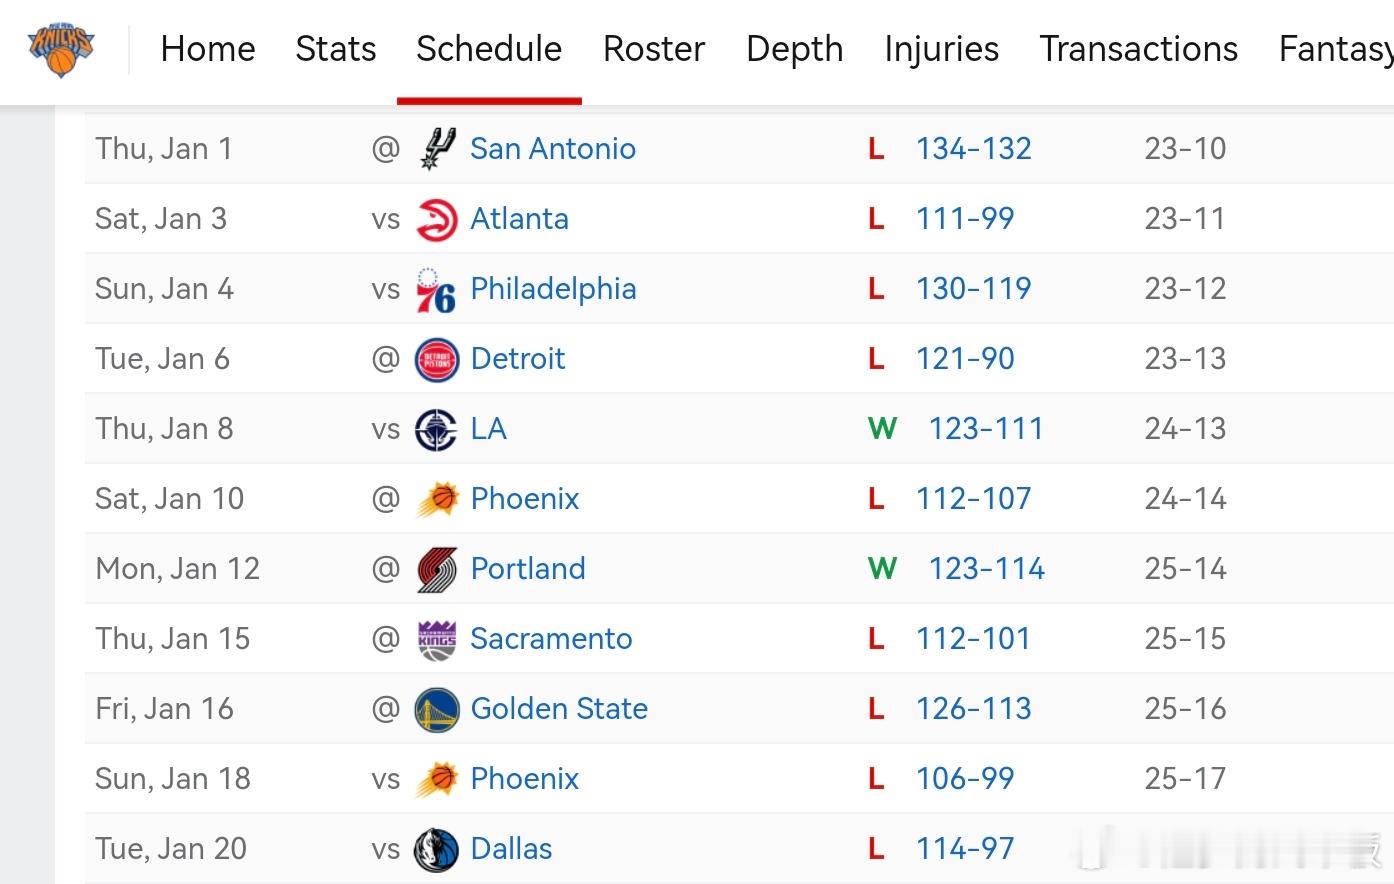This screenshot has height=884, width=1394.
Task: Click the Knicks logo in header
Action: 61,48
